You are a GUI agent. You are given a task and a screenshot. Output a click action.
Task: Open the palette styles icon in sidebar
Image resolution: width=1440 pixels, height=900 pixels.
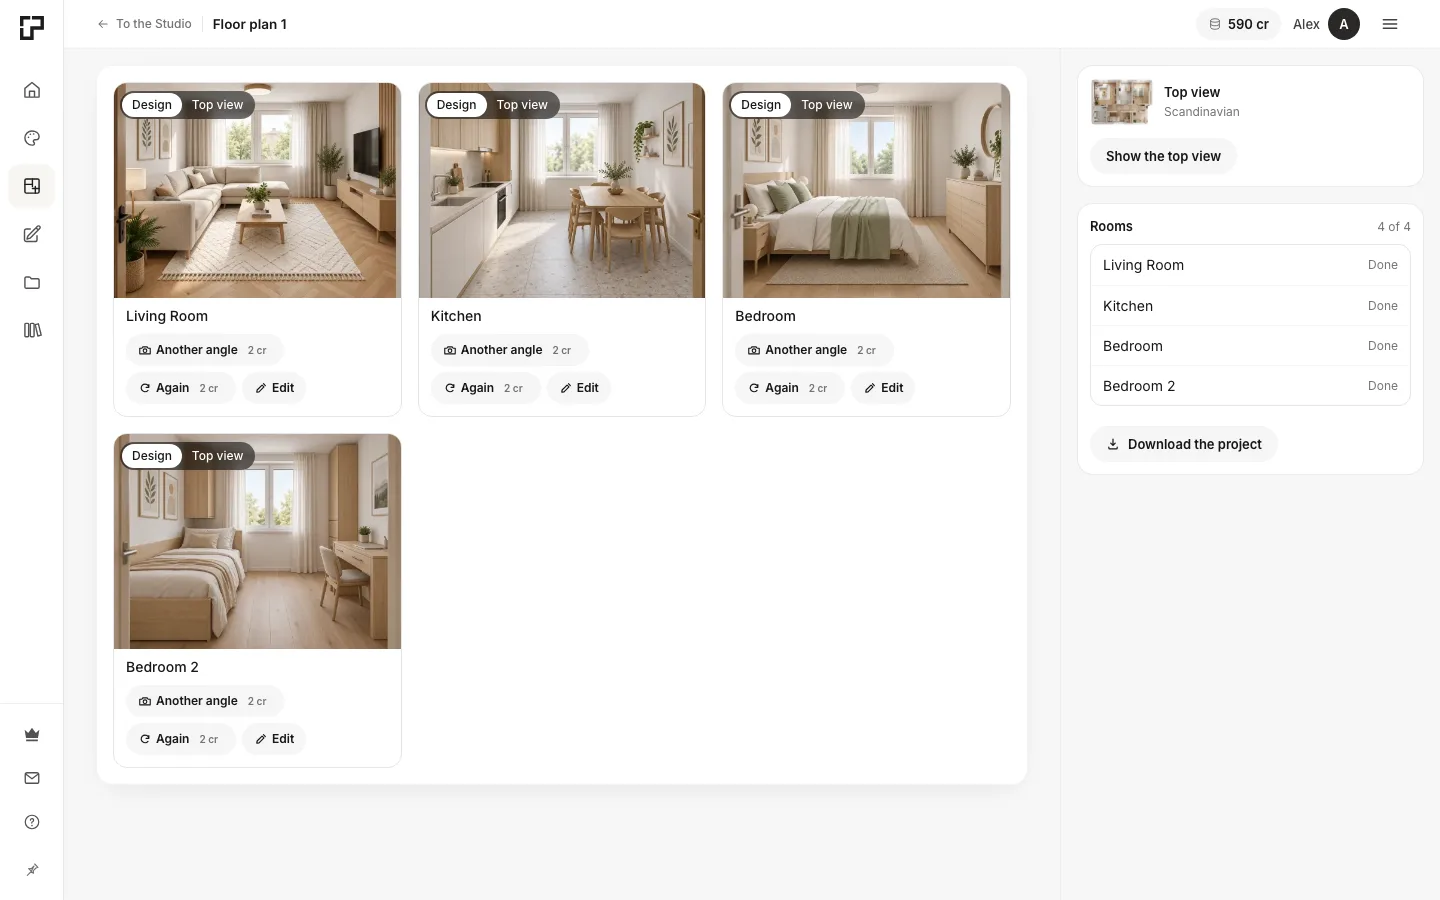coord(32,138)
